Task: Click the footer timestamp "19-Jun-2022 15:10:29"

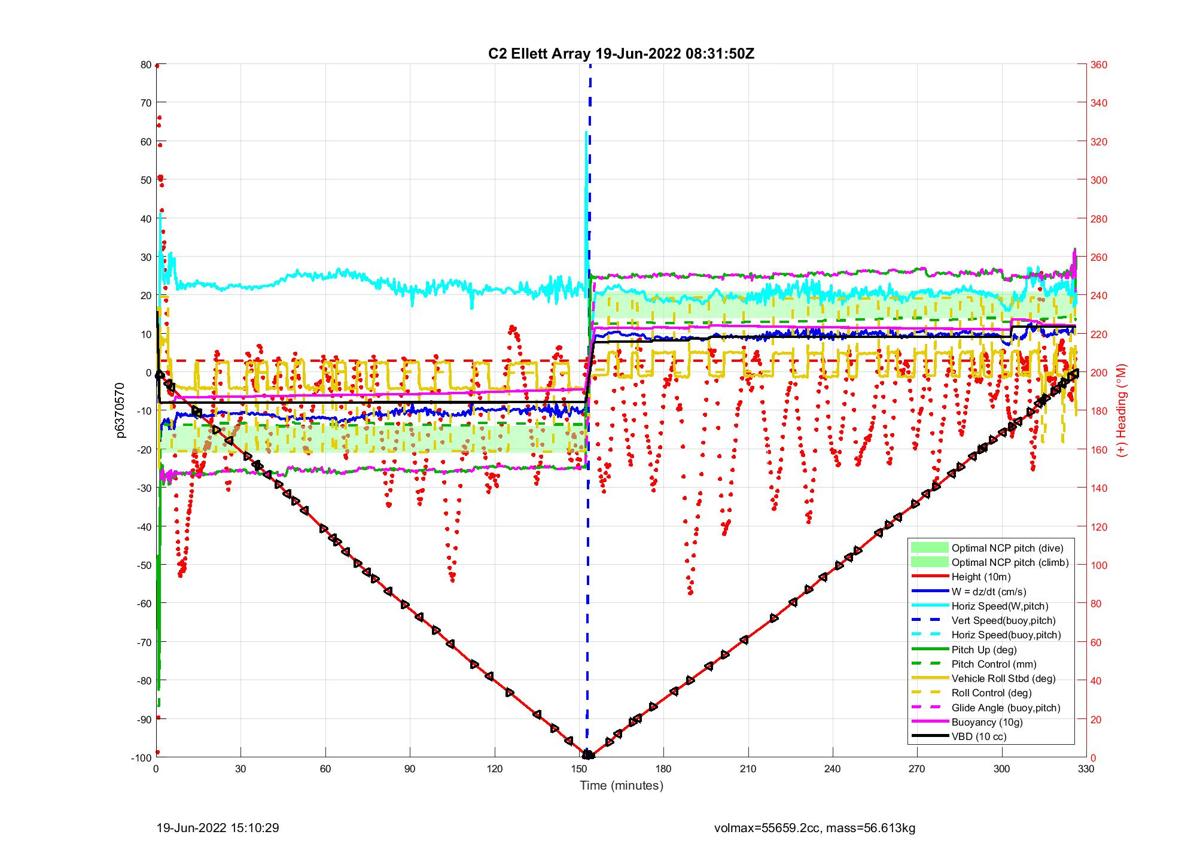Action: pyautogui.click(x=218, y=828)
